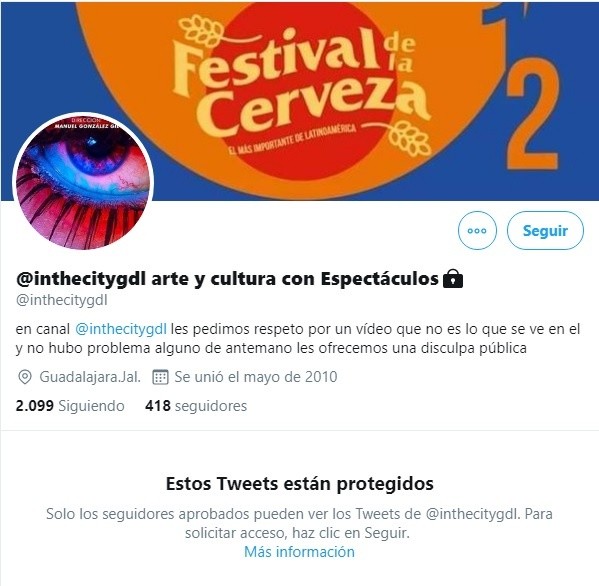Click the bio line mentioning disculpa pública
The height and width of the screenshot is (586, 599).
tap(271, 348)
